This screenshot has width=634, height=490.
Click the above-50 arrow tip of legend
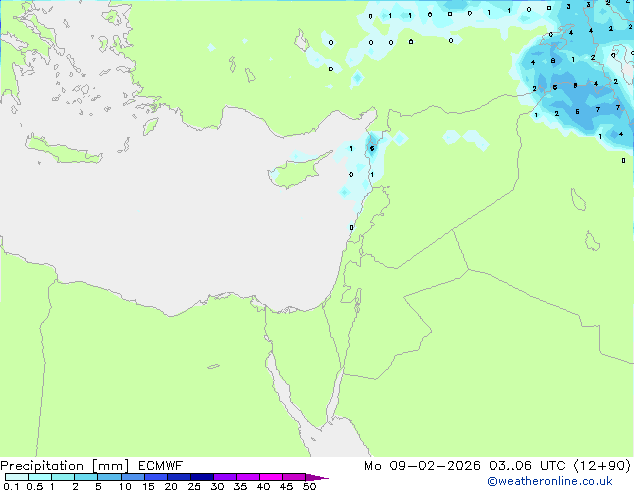click(x=317, y=477)
